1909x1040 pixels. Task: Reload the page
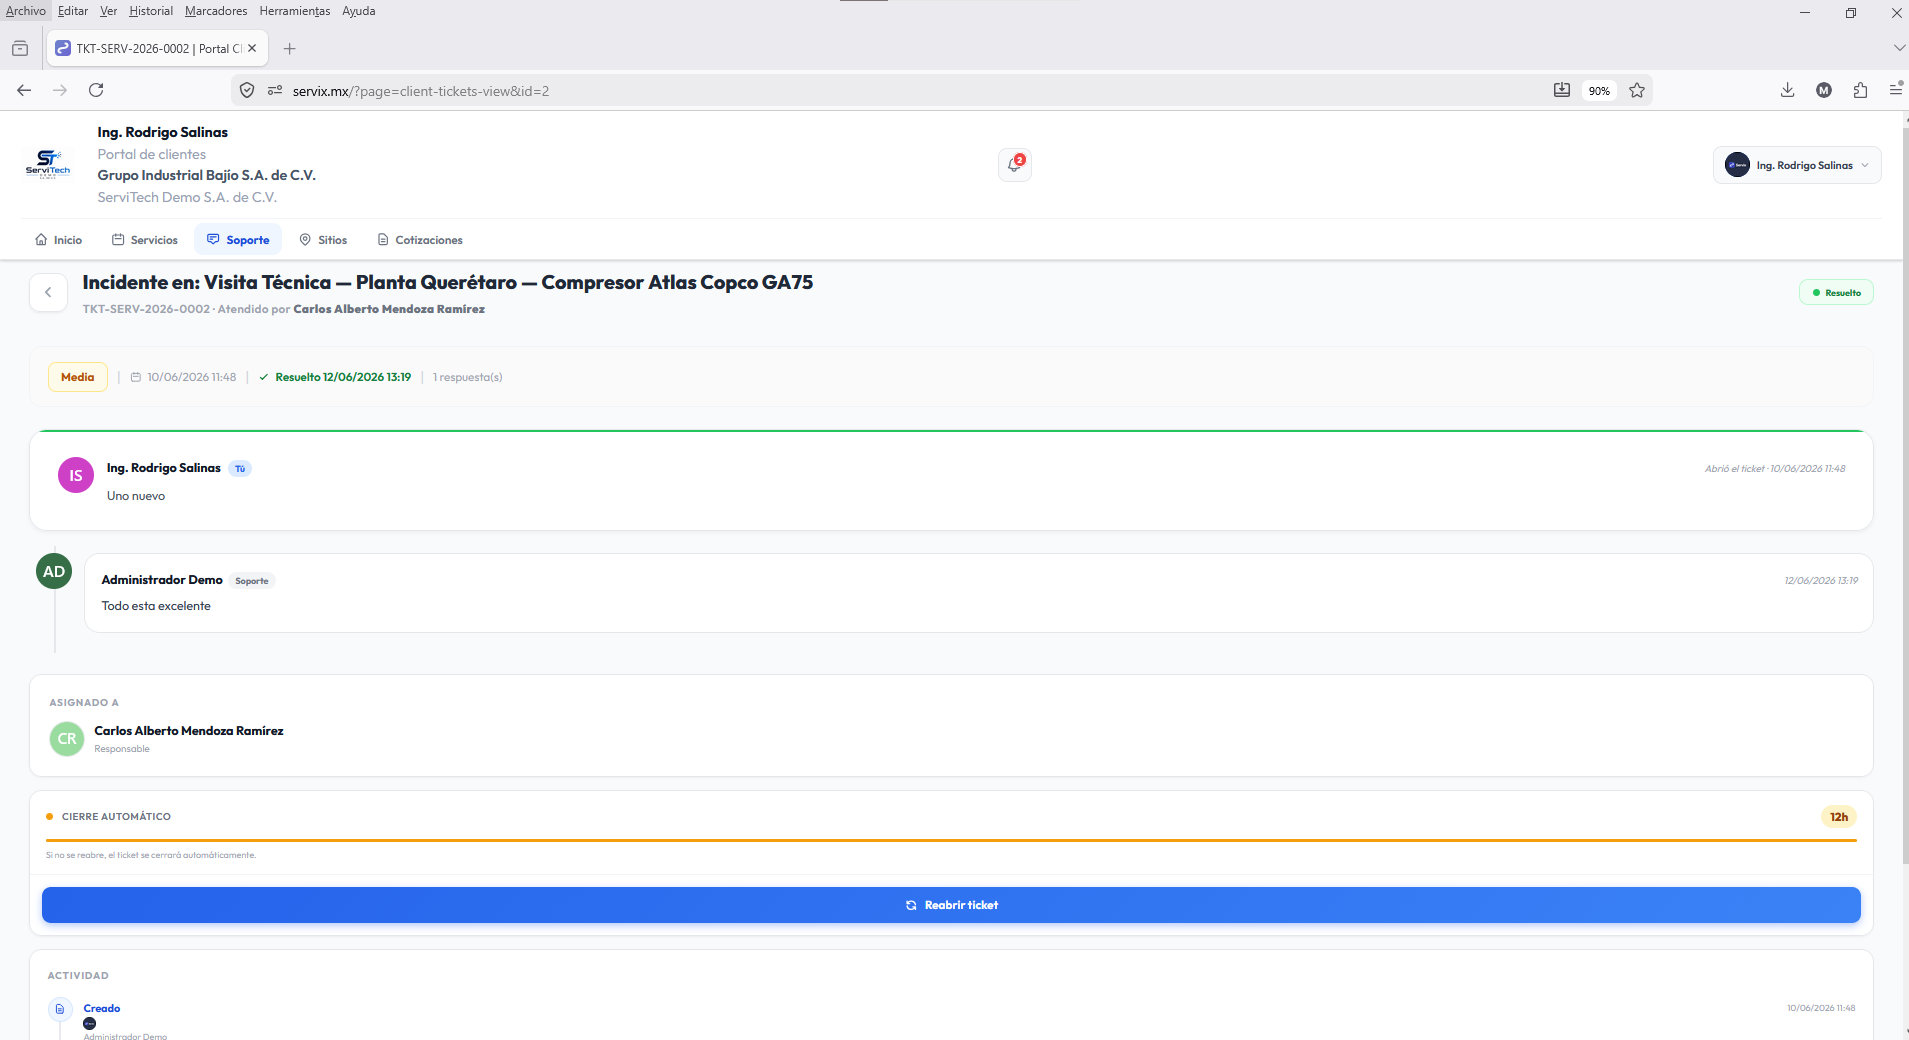pyautogui.click(x=96, y=90)
